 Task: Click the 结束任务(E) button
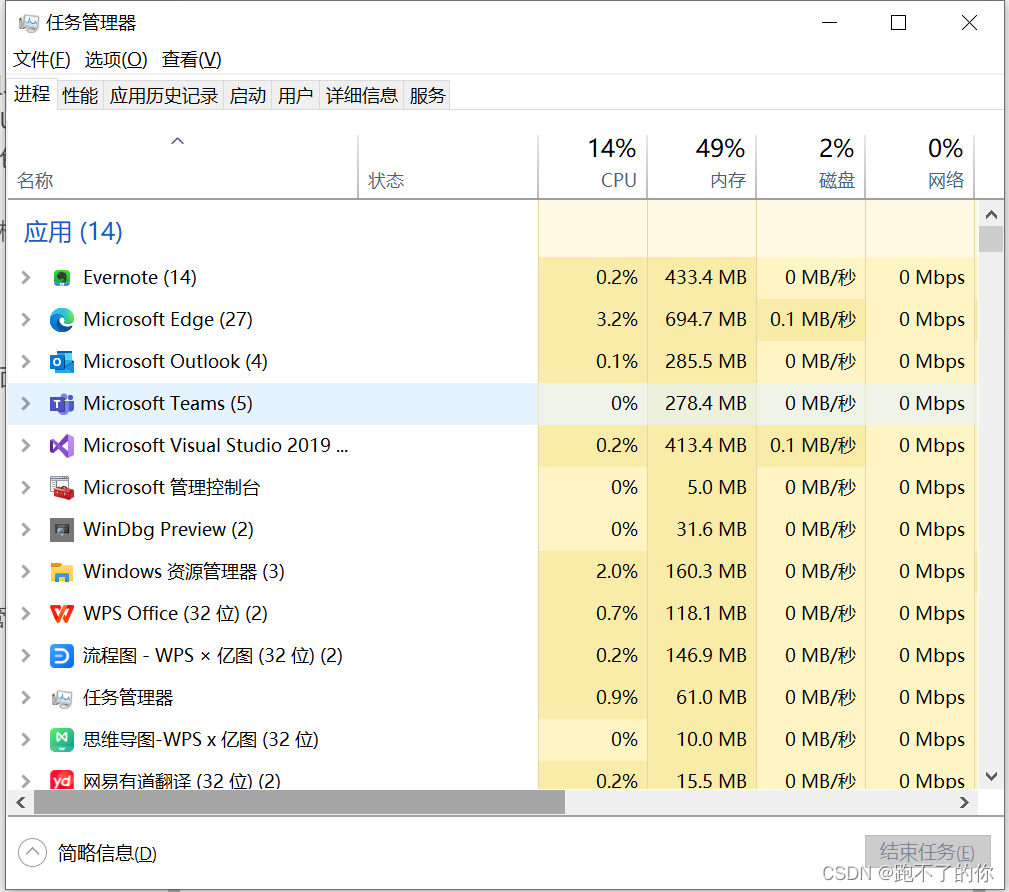tap(927, 852)
